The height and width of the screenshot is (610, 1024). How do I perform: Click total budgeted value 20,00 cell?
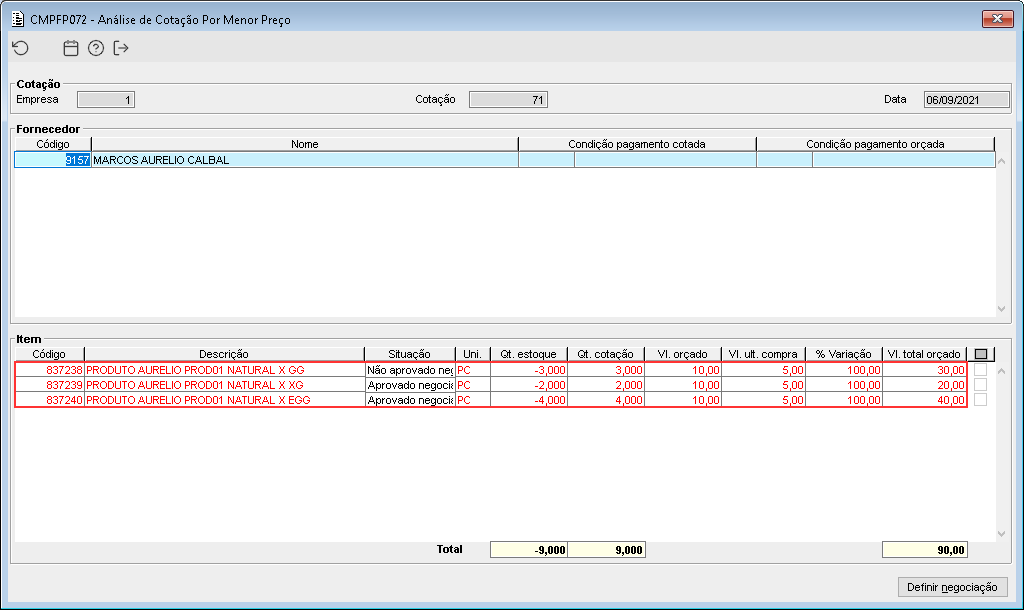[924, 385]
